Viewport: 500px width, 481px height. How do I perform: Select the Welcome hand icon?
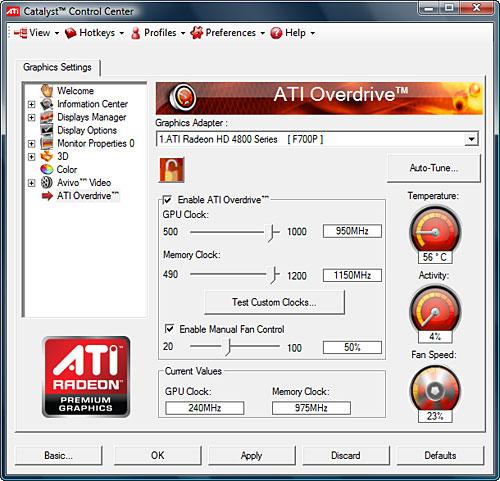(47, 91)
